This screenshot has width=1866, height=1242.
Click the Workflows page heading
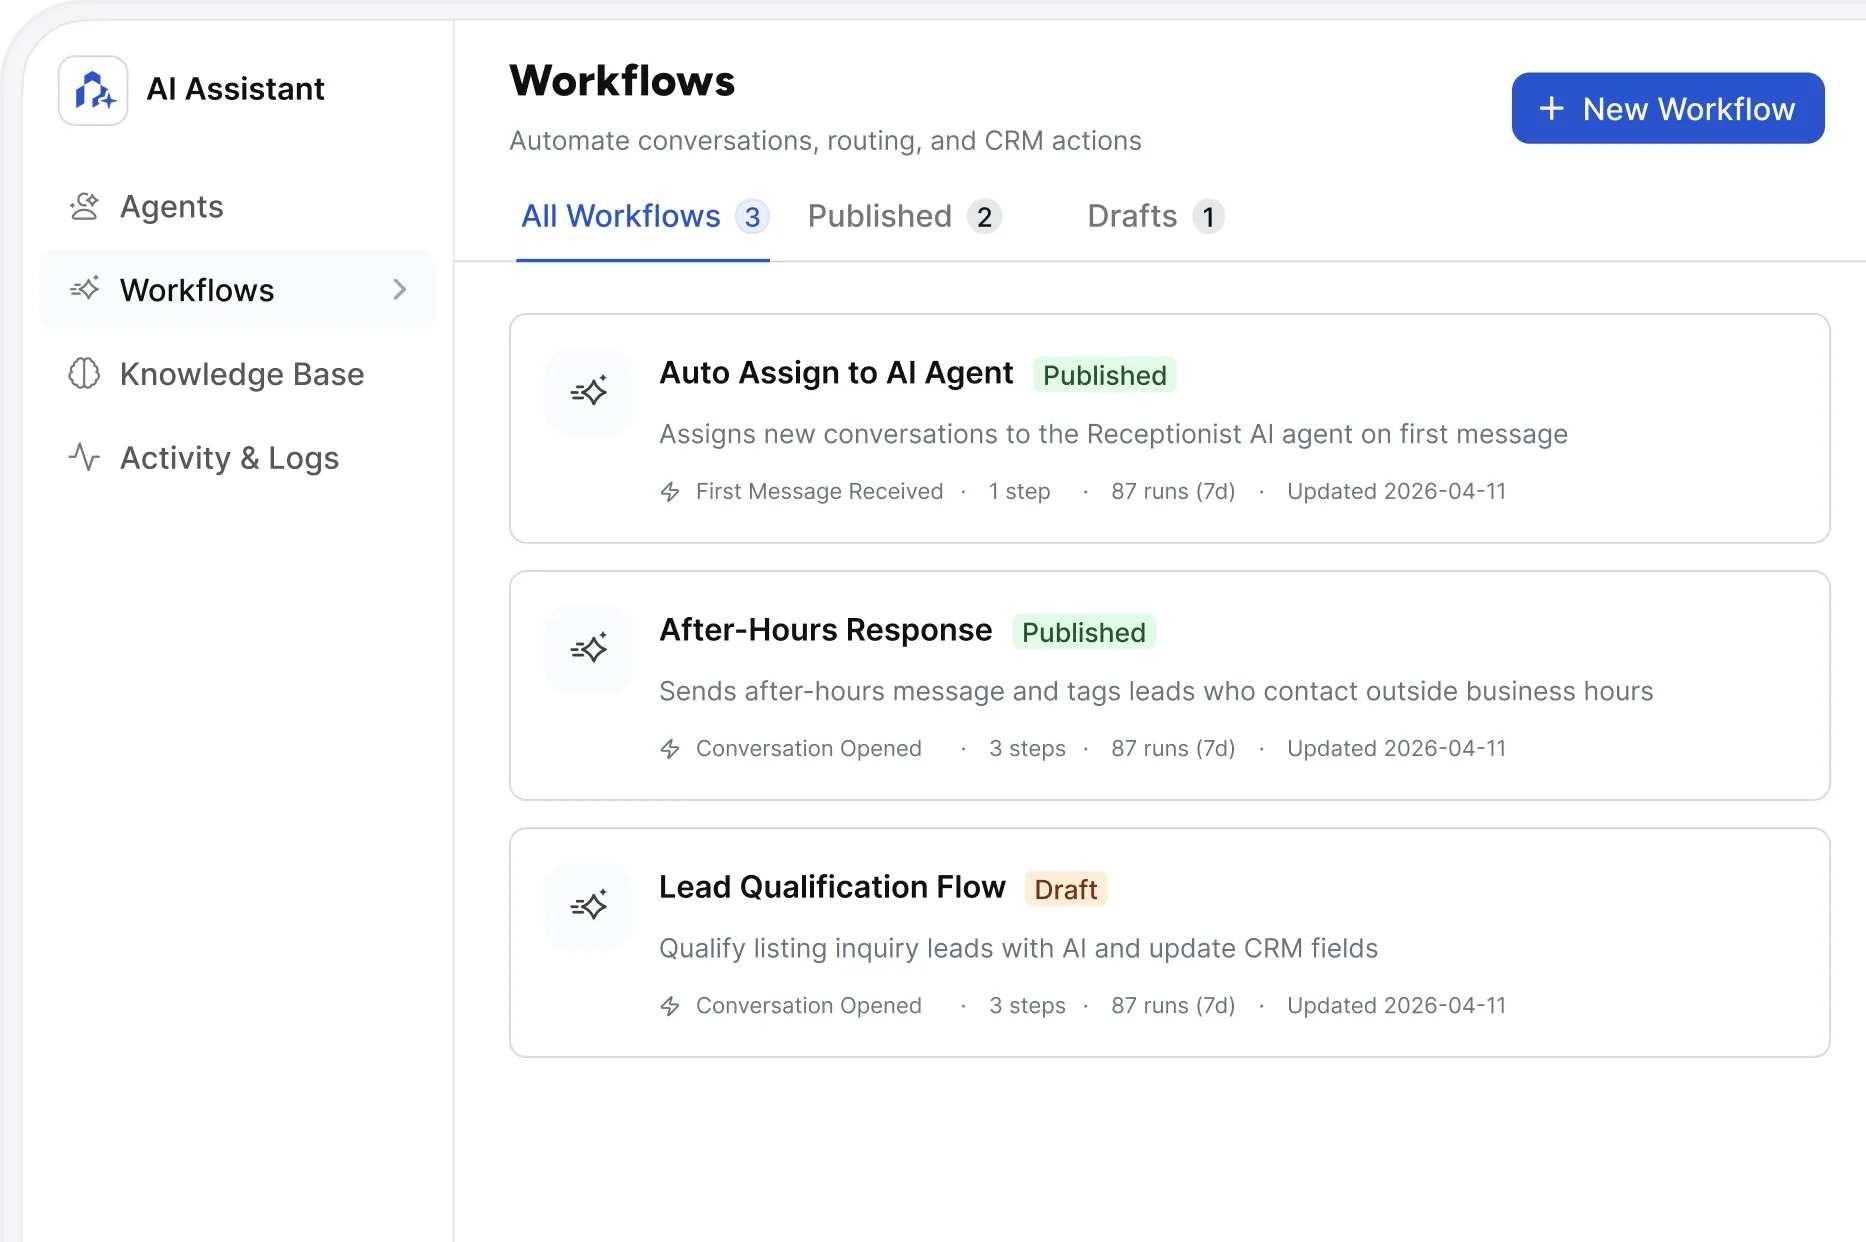tap(622, 81)
